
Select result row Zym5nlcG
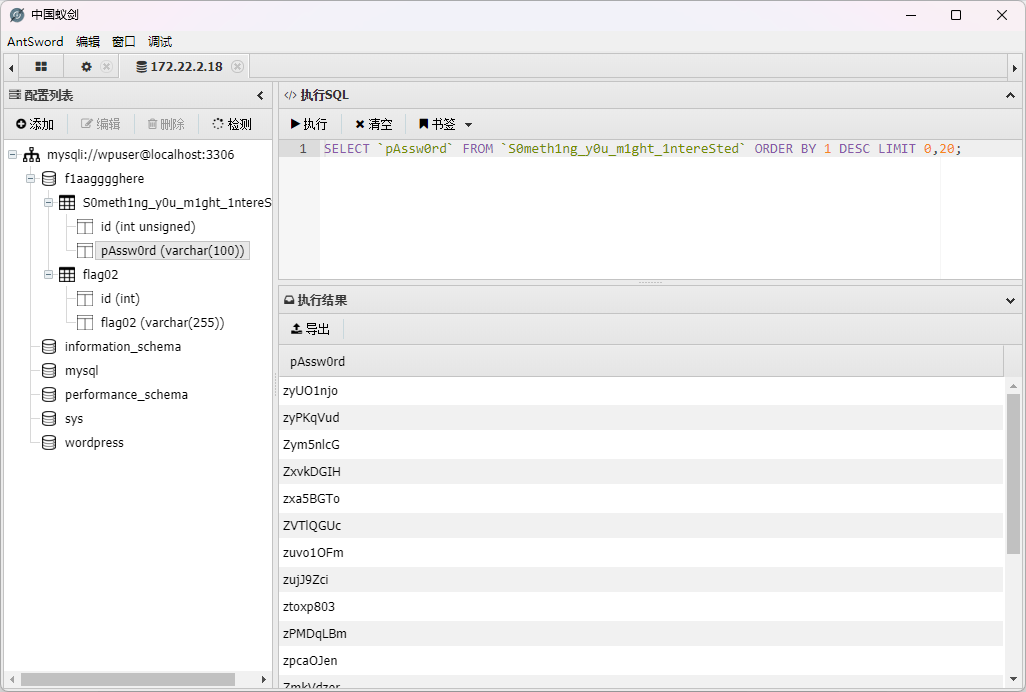pyautogui.click(x=641, y=445)
